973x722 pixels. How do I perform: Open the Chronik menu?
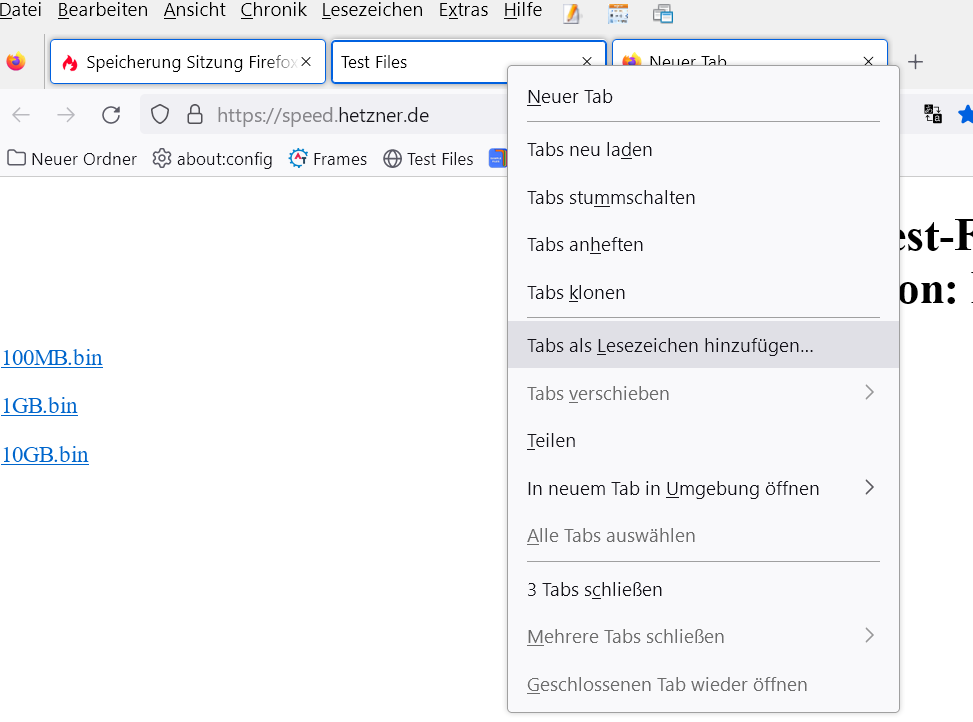[x=273, y=11]
